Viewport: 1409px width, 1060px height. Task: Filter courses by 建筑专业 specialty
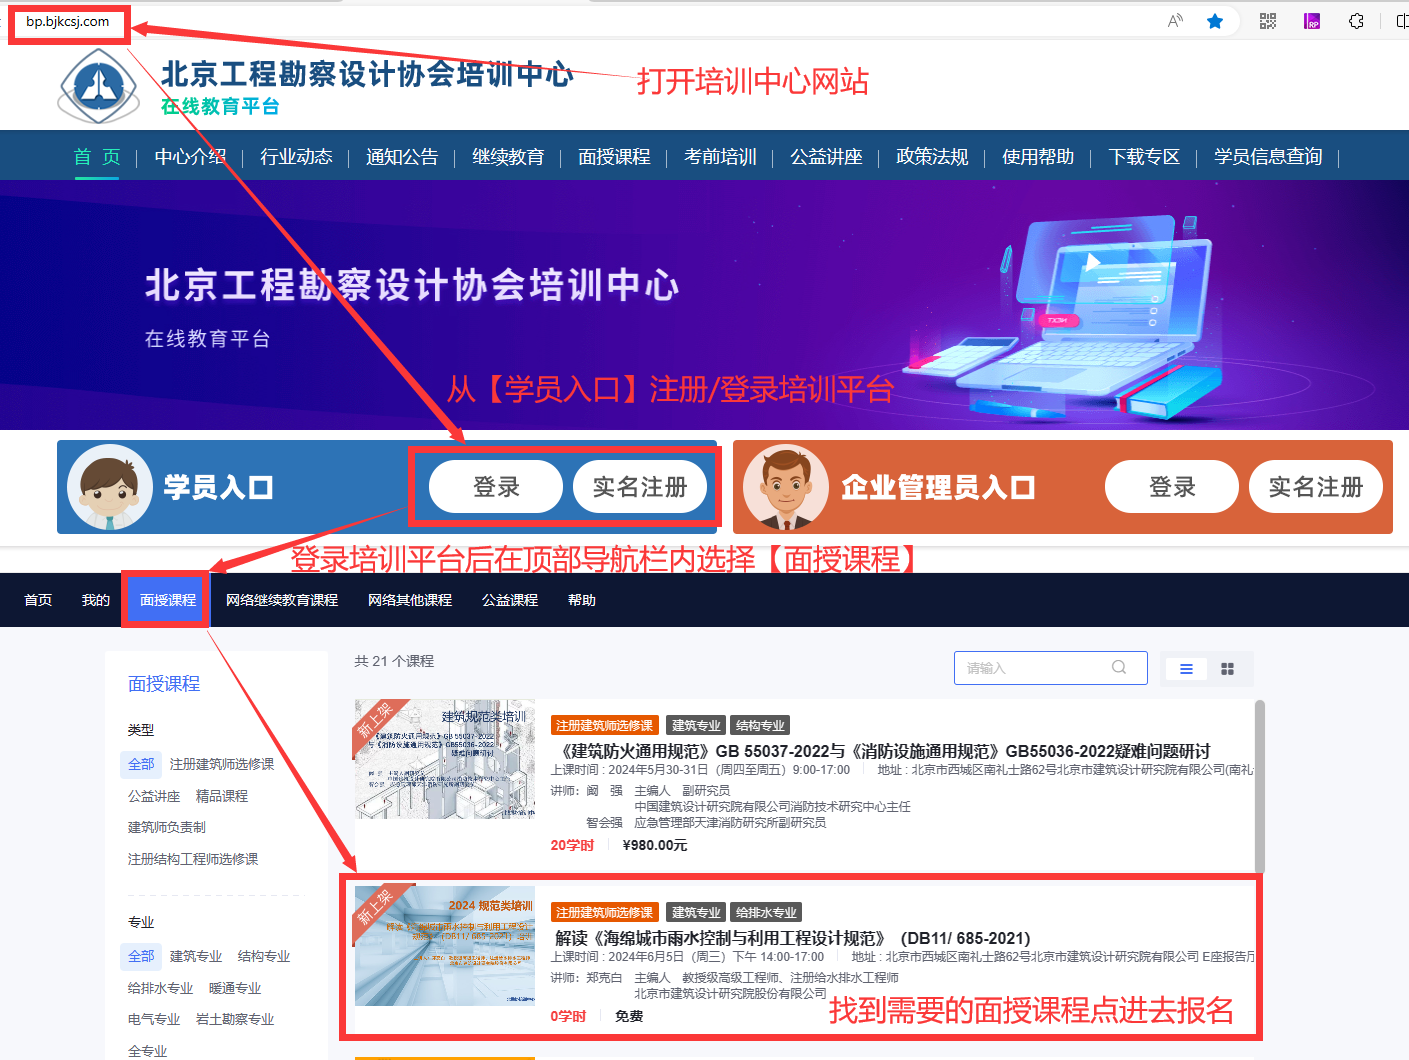(196, 956)
